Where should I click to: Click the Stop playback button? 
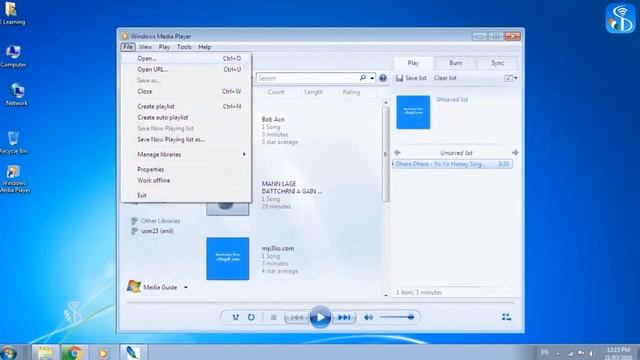[x=273, y=317]
